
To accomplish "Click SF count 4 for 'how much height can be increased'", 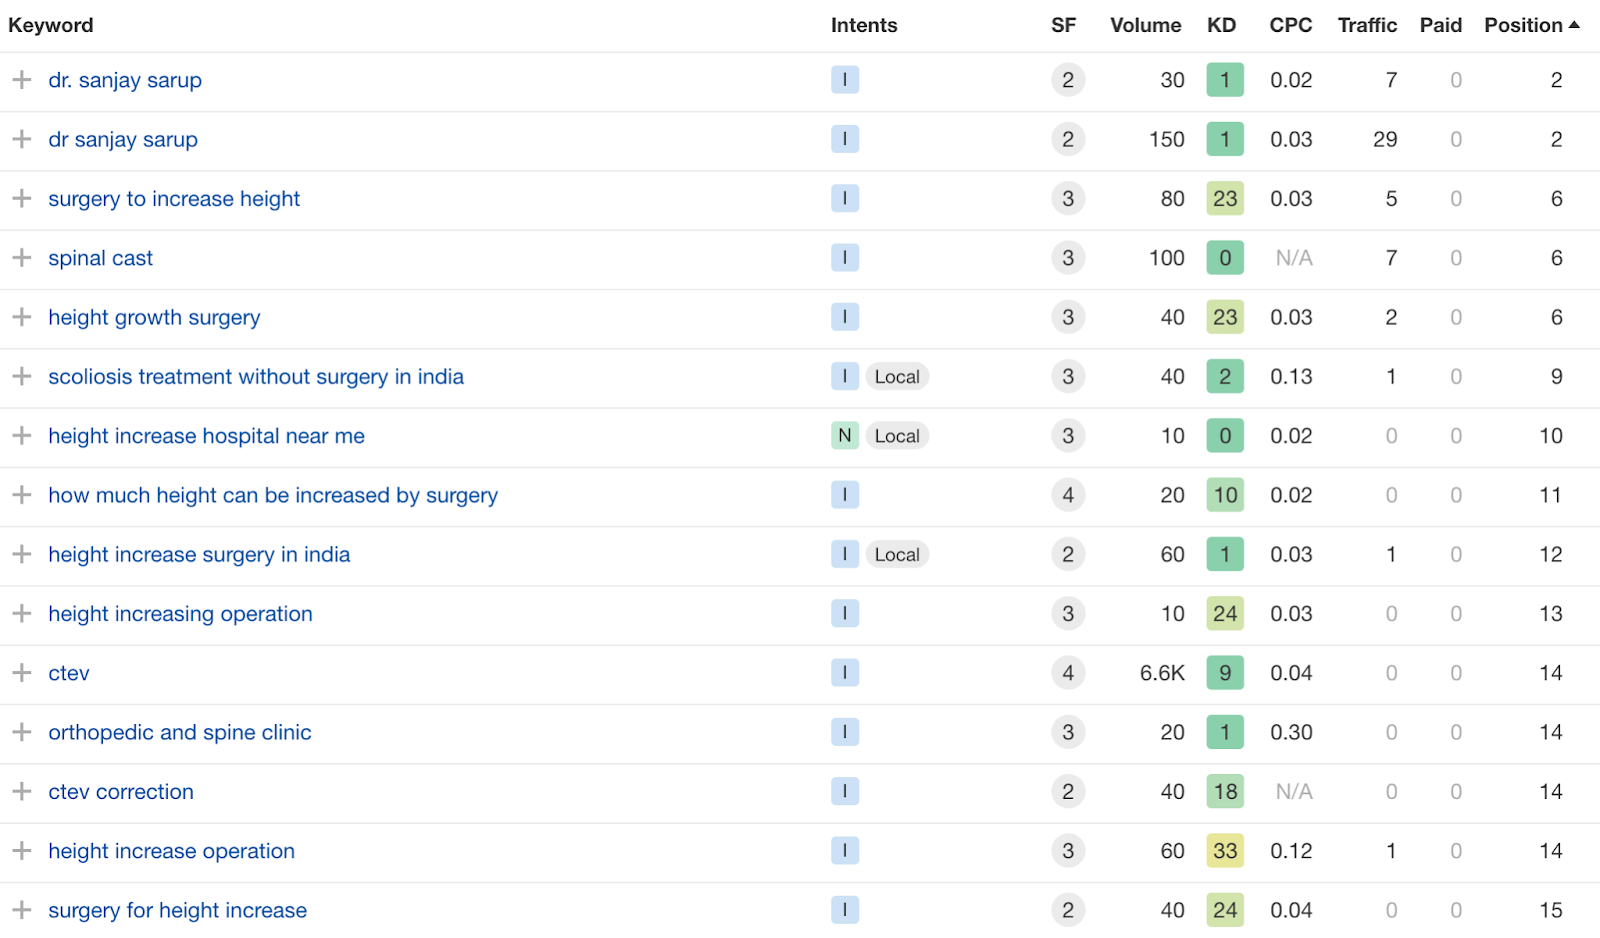I will tap(1068, 495).
